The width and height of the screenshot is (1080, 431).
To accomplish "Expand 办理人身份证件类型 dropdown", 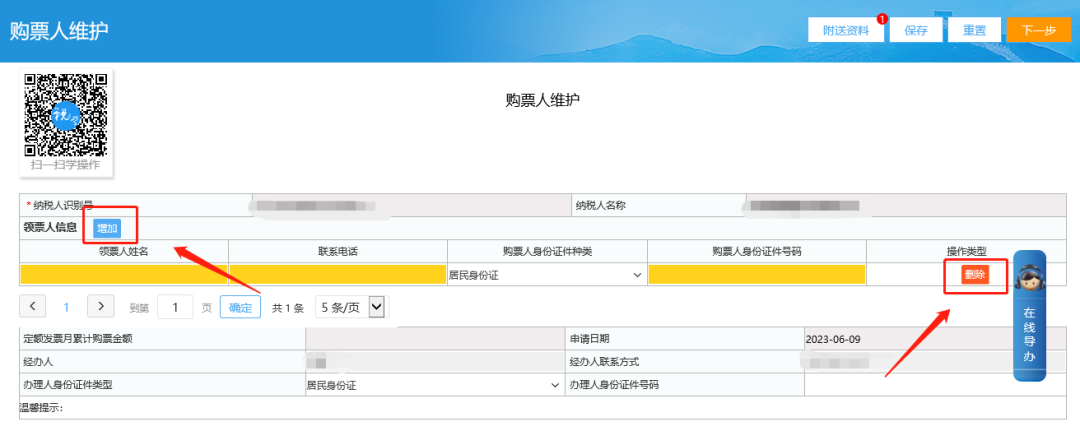I will point(434,384).
